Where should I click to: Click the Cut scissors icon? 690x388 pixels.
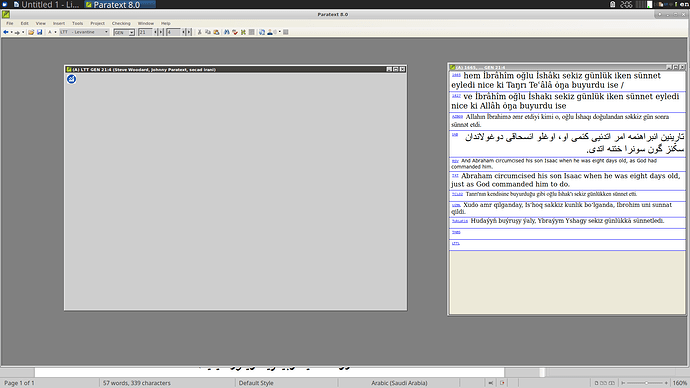(199, 32)
